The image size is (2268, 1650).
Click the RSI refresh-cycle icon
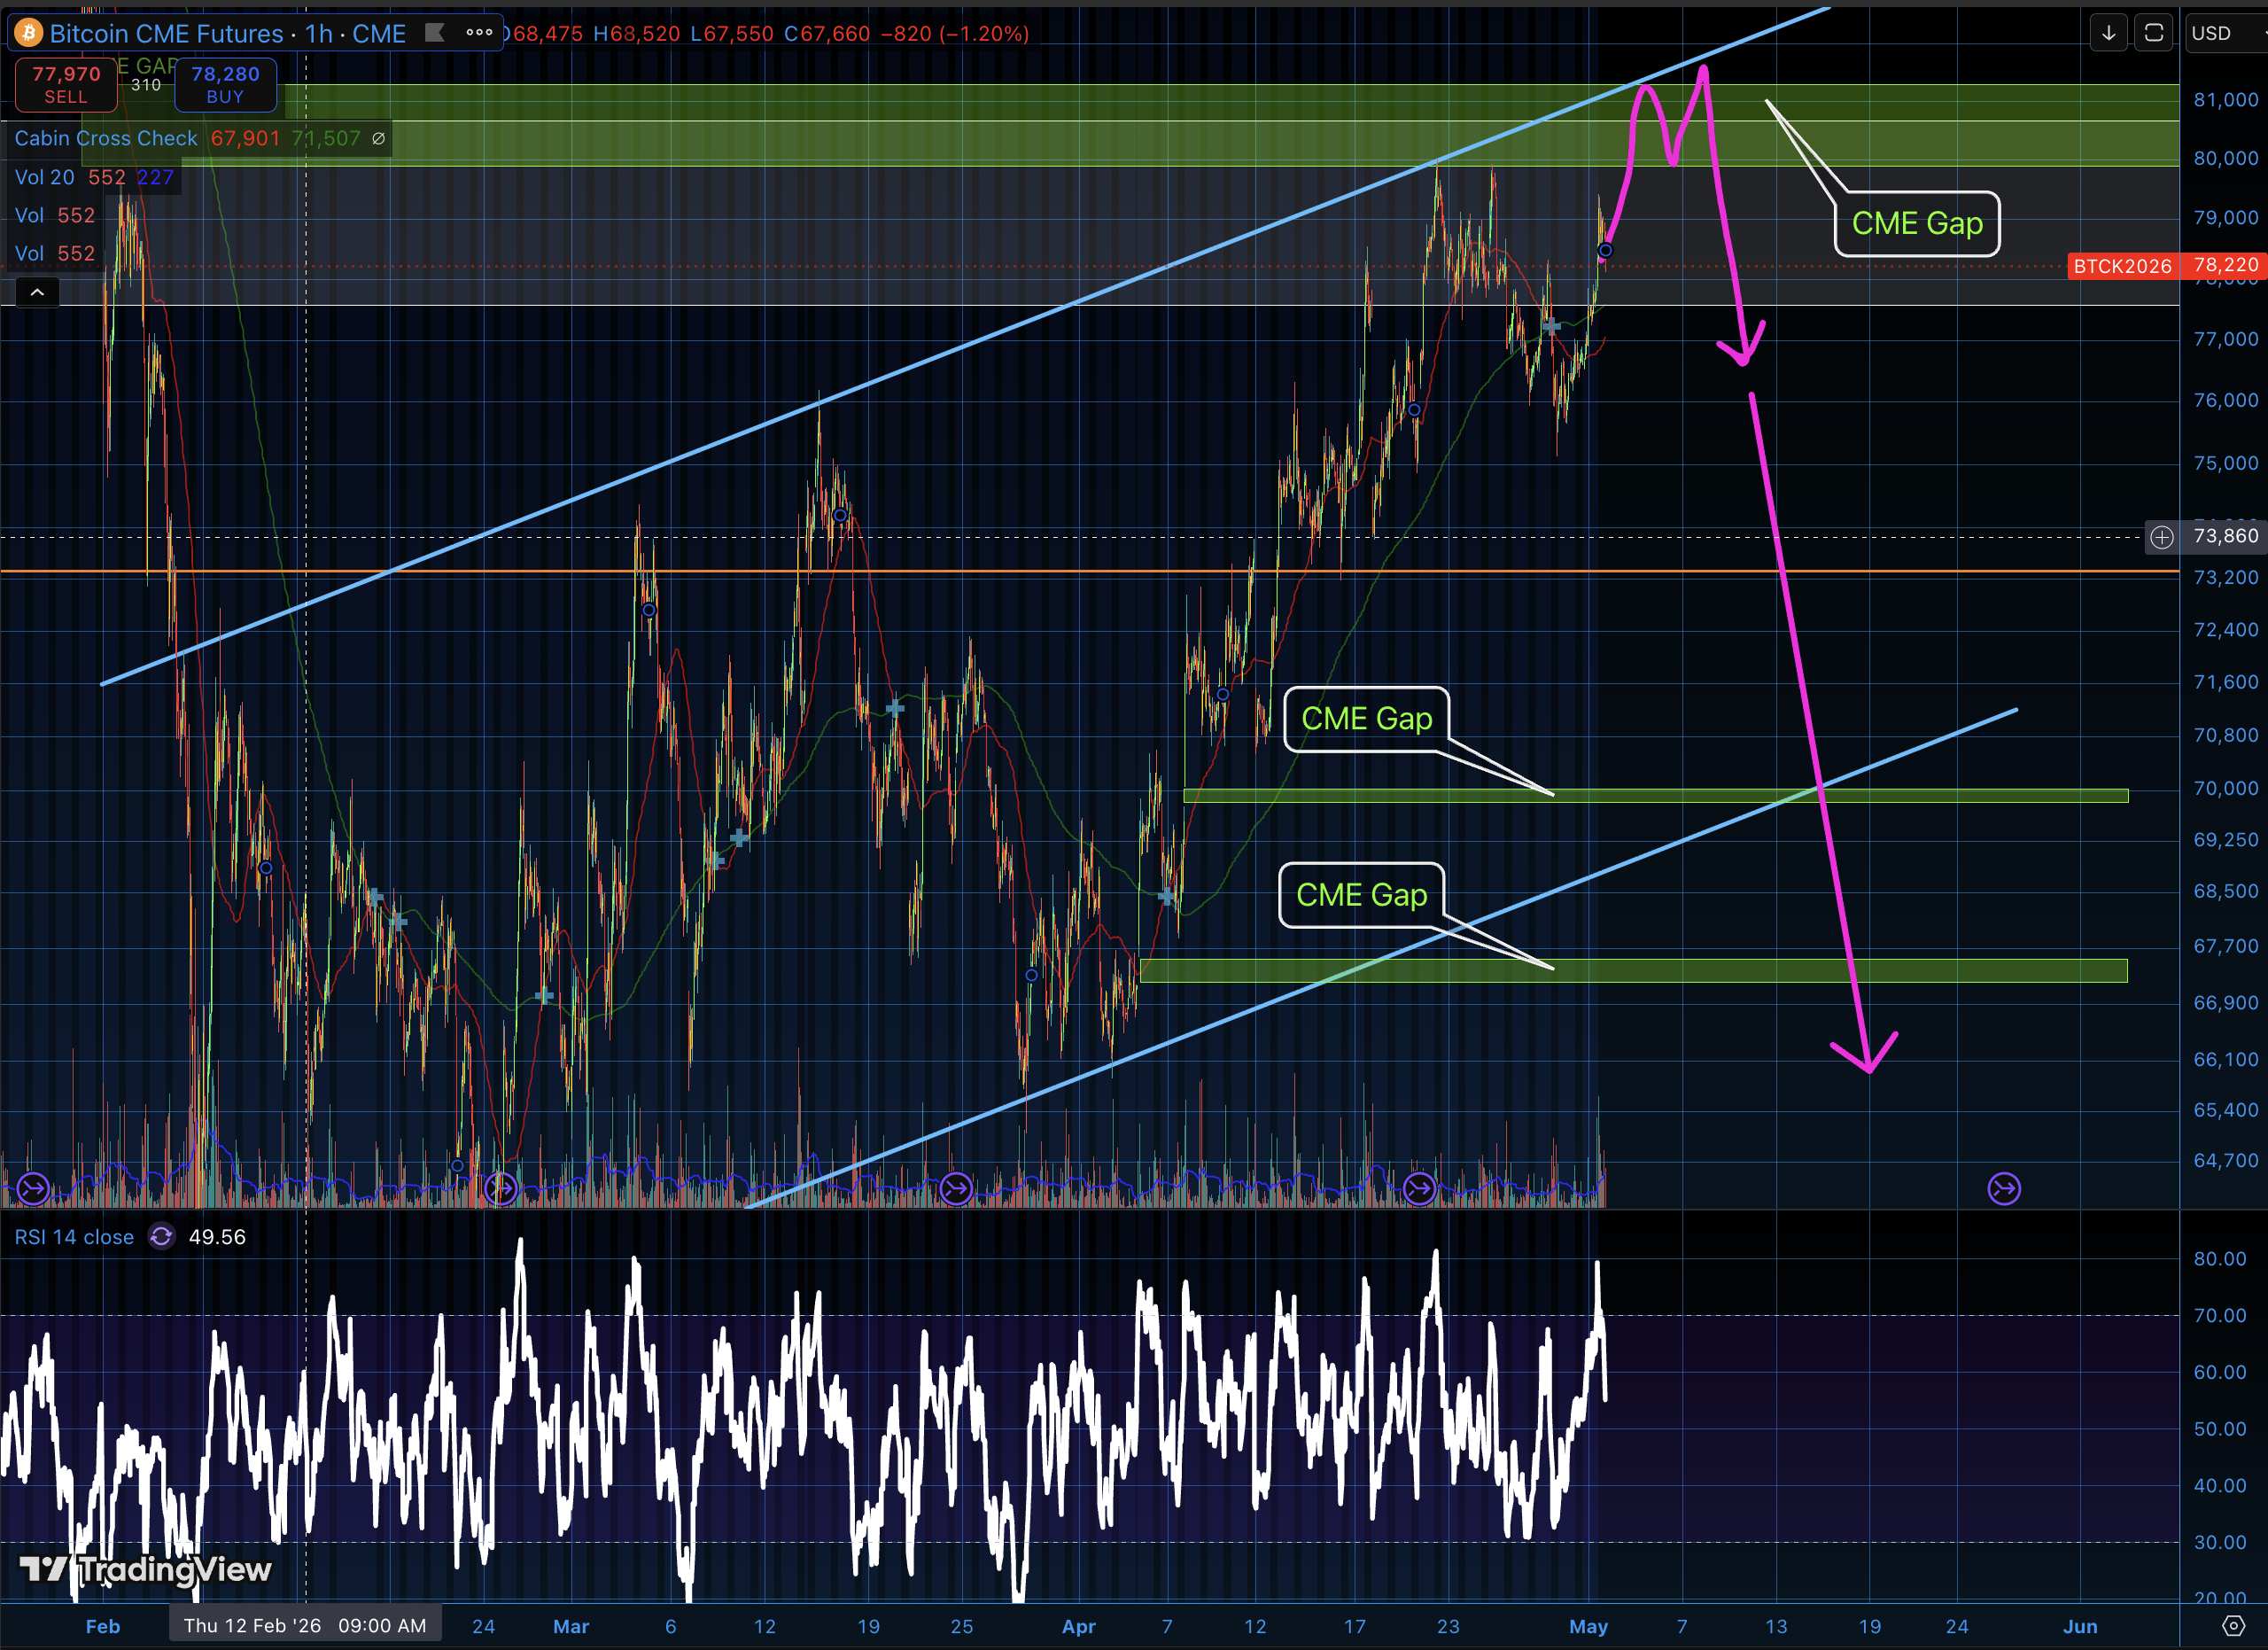(x=161, y=1237)
